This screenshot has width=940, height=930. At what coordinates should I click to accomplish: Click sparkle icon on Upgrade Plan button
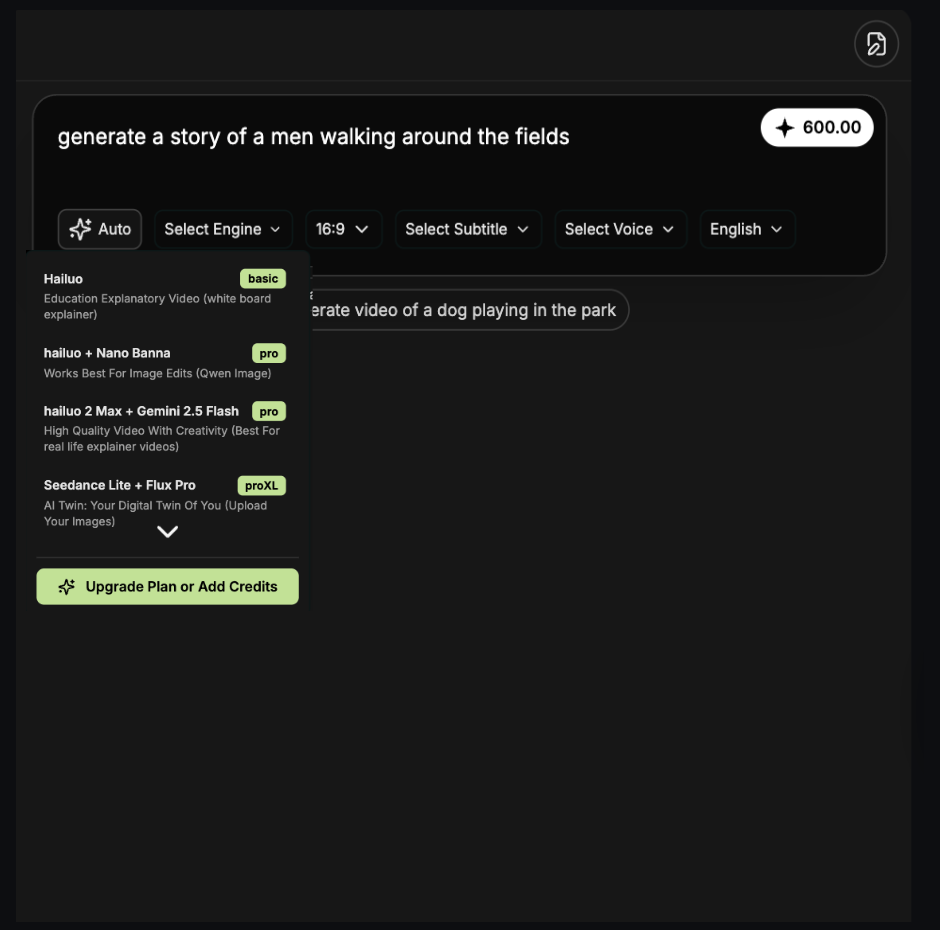(67, 587)
